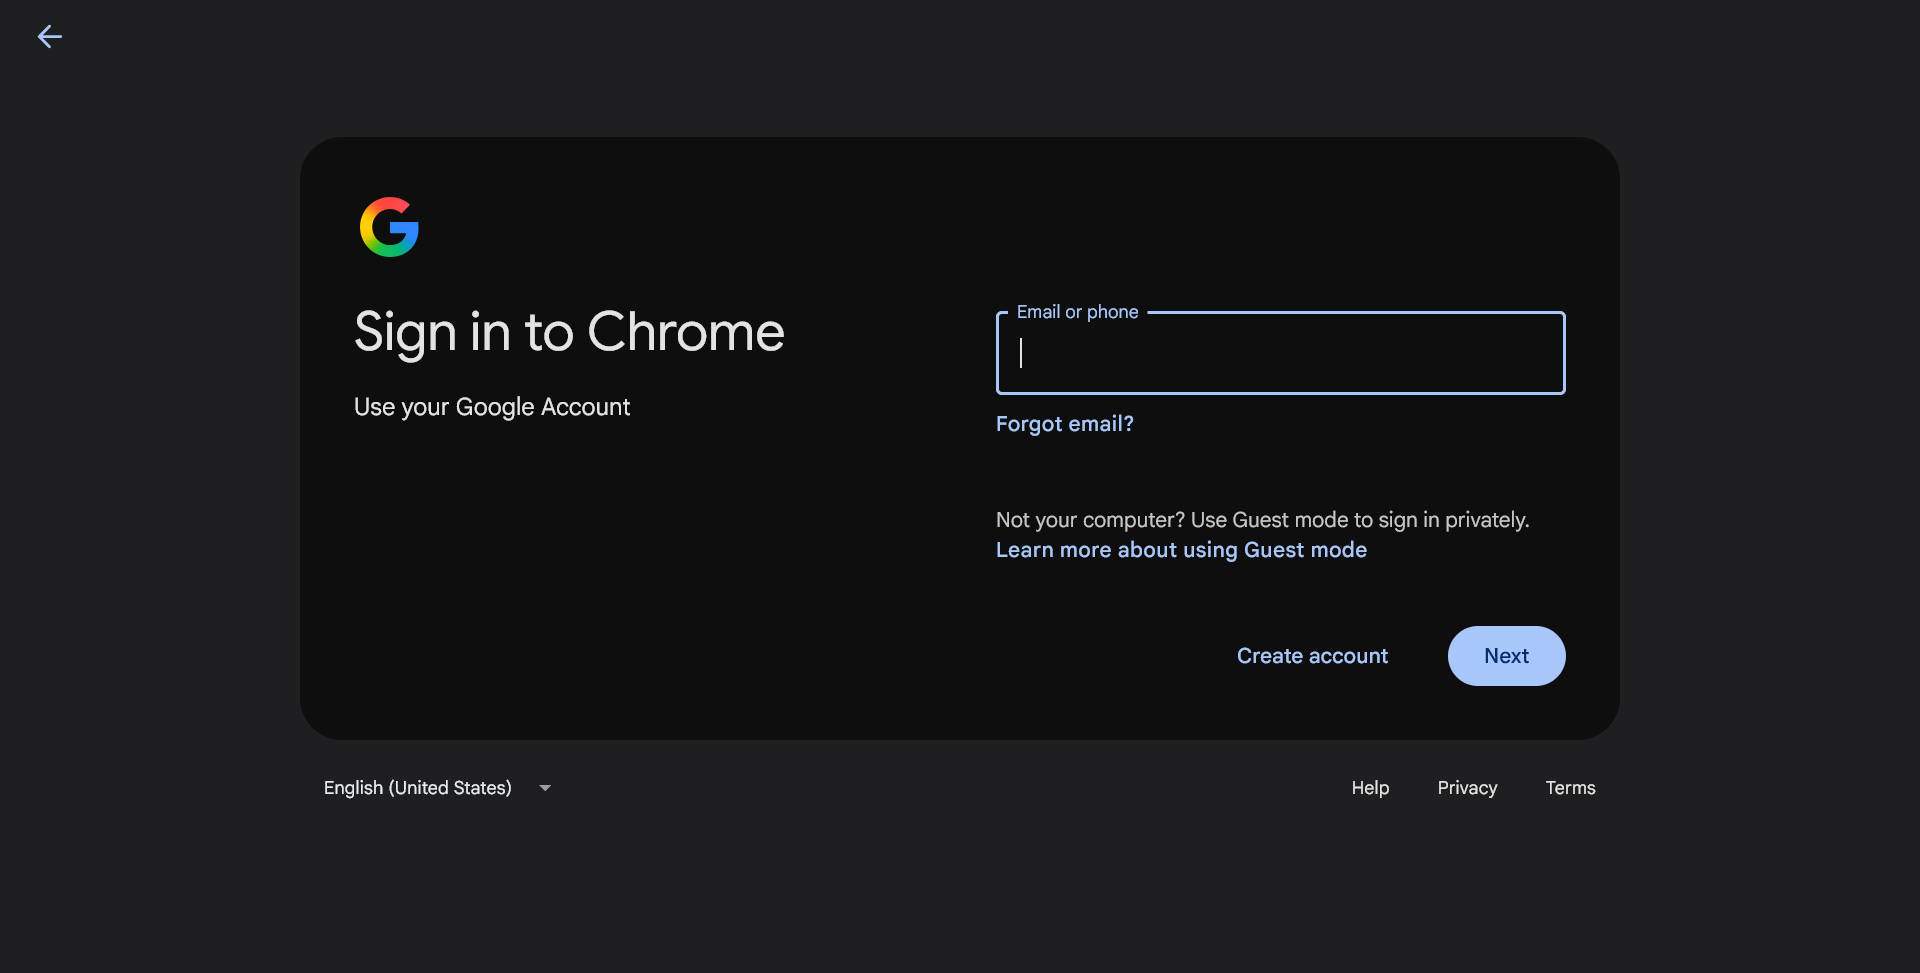Click the Not your computer? guest mode text
Screen dimensions: 1920x973
1262,520
